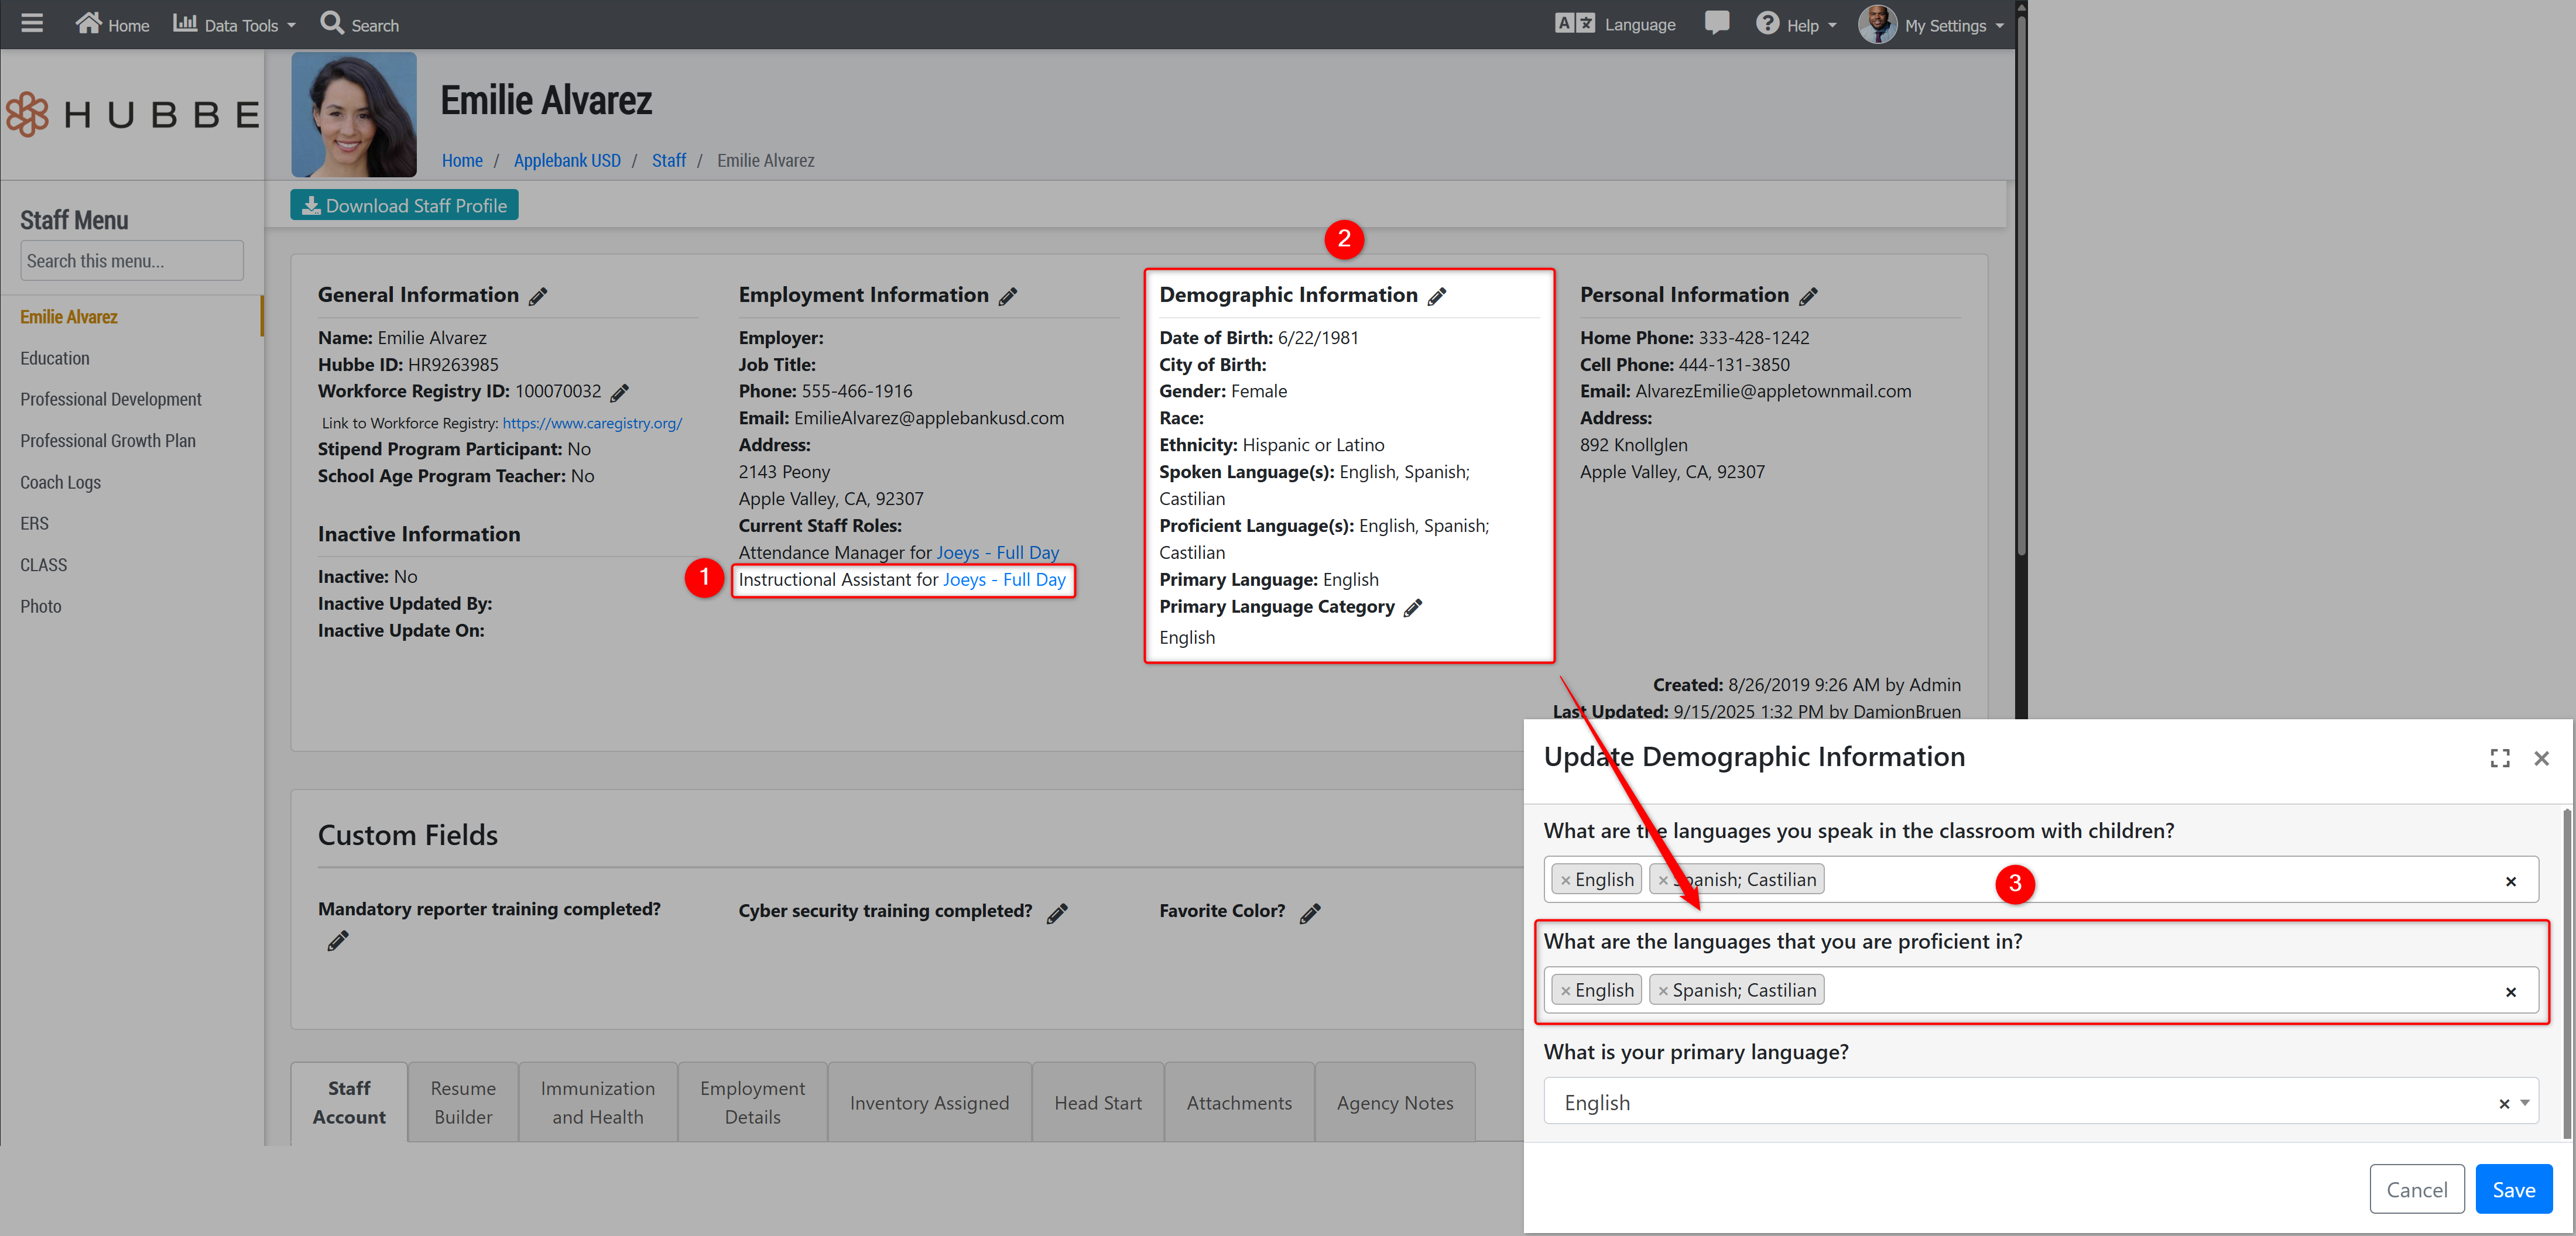Remove English tag from proficient languages
Viewport: 2576px width, 1236px height.
click(x=1565, y=991)
